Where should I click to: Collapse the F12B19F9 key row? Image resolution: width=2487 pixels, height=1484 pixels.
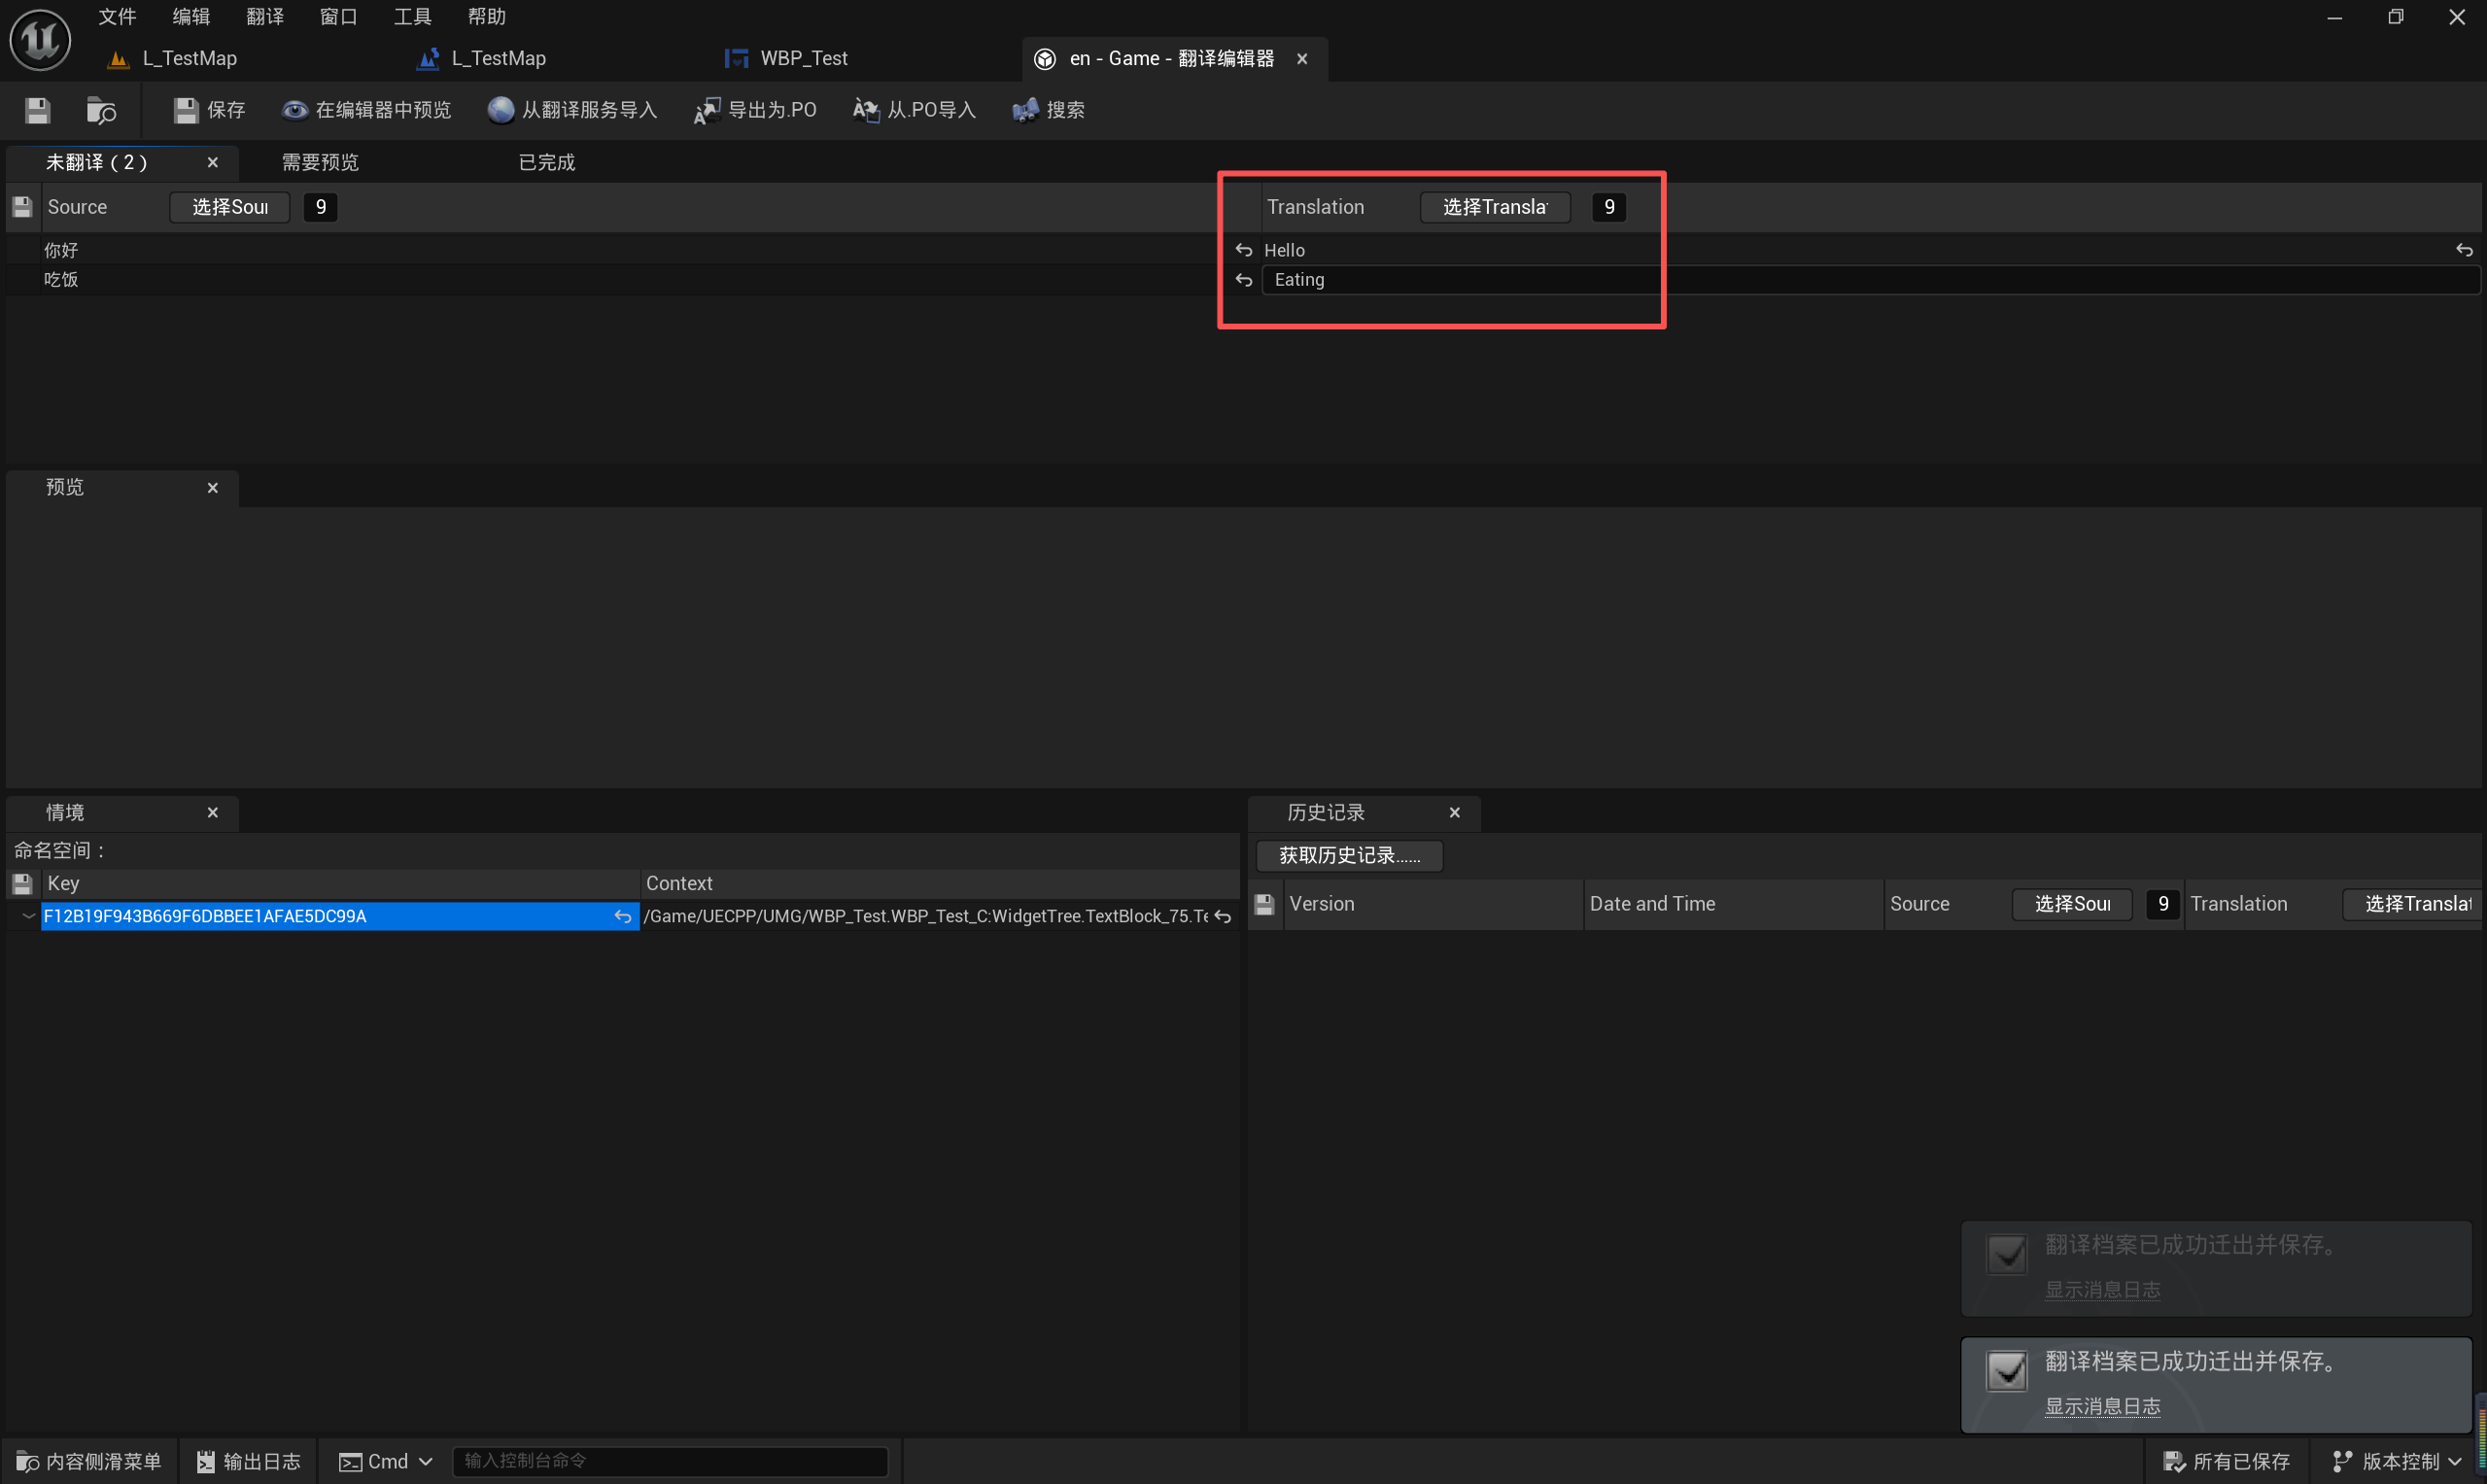(x=28, y=916)
